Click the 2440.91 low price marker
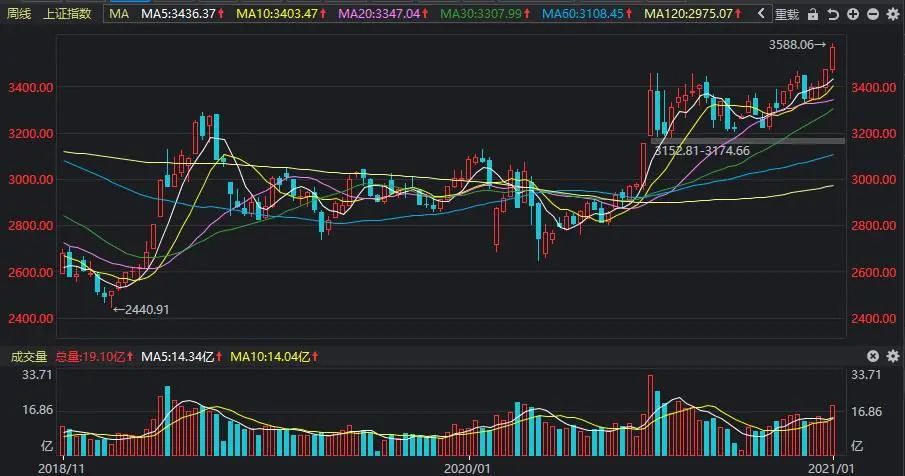 click(141, 310)
